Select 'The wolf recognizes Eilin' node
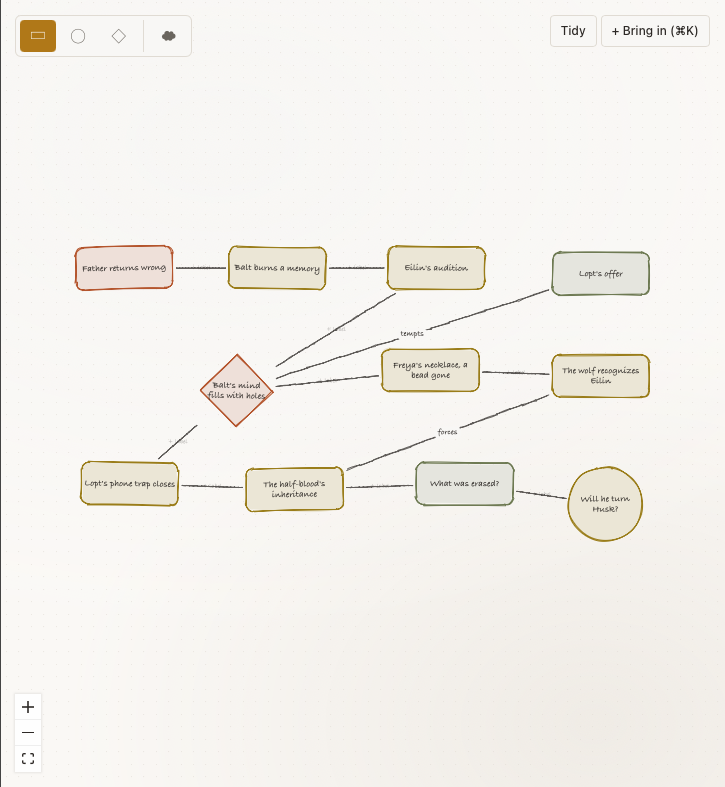Screen dimensions: 725x787 point(600,376)
